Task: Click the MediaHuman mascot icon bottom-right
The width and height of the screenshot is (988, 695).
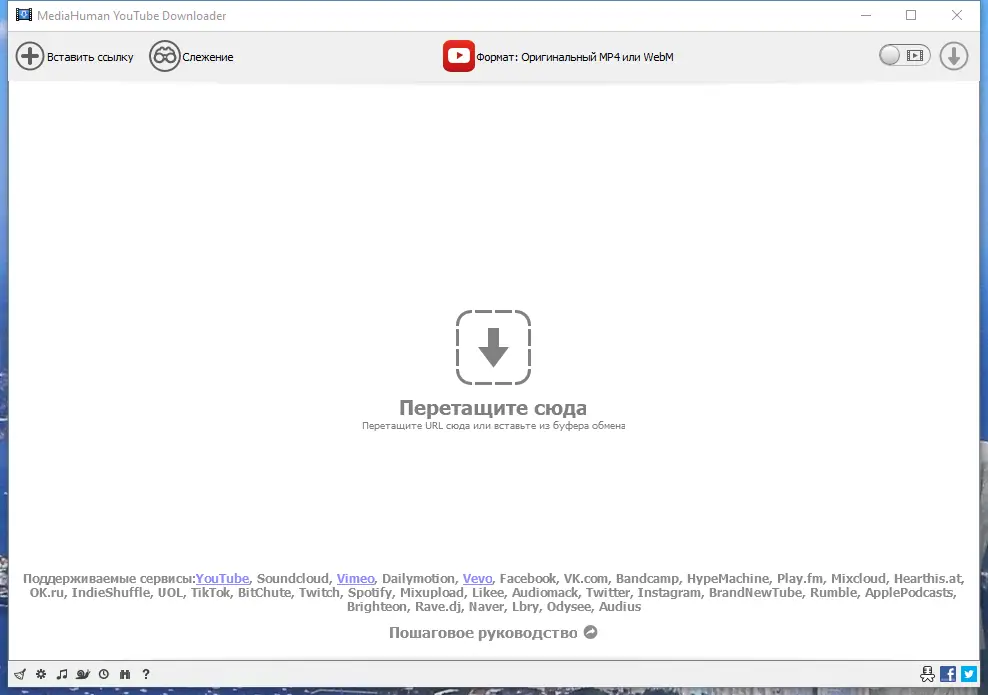Action: 927,674
